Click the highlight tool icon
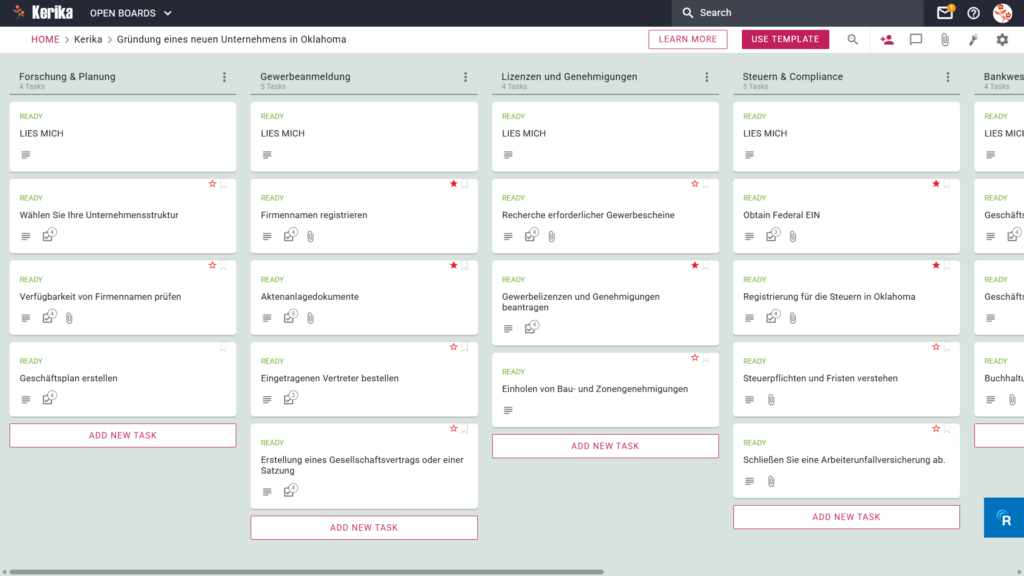 tap(973, 40)
